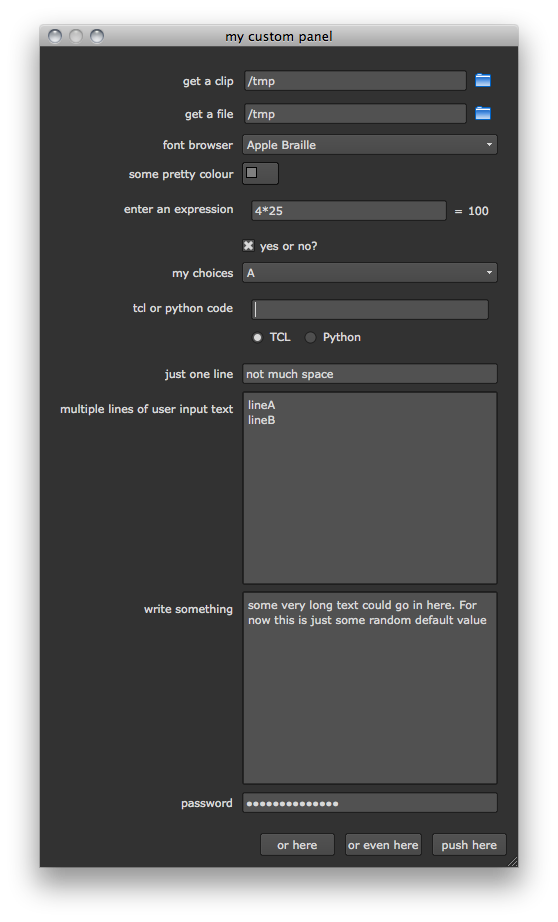Click the resize grip at window corner
The image size is (558, 922).
point(513,861)
